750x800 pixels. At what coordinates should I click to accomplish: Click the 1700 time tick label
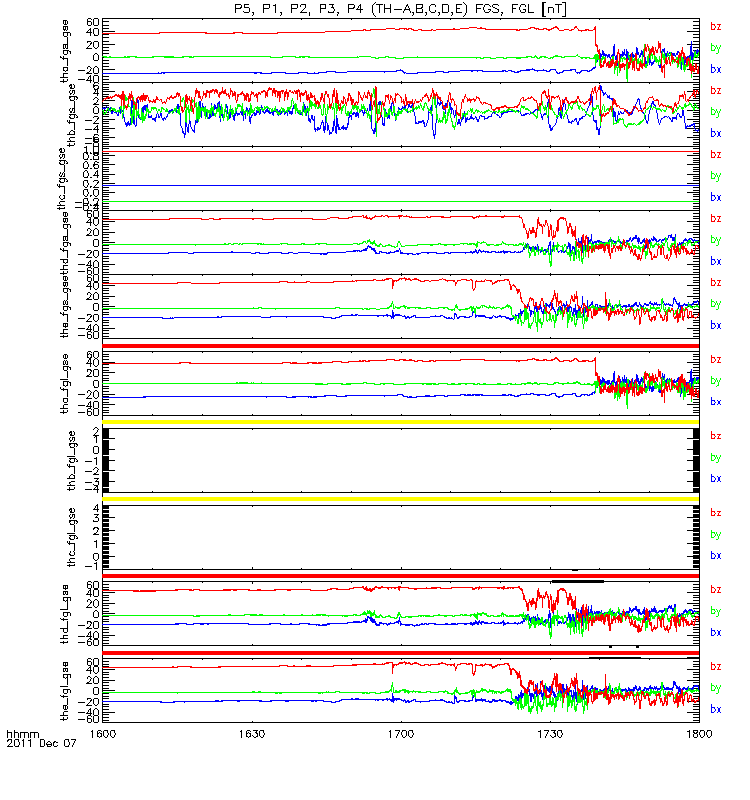click(401, 734)
